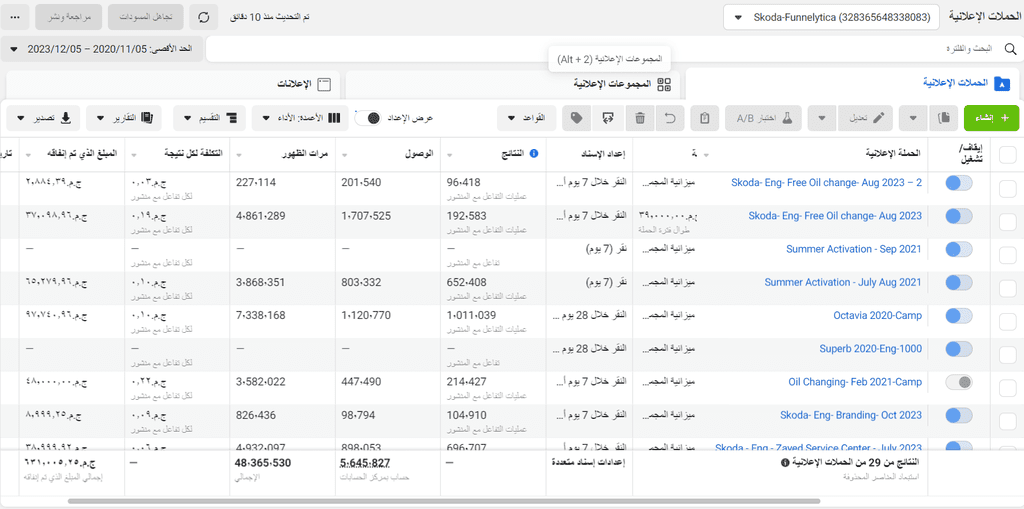The width and height of the screenshot is (1024, 509).
Task: Toggle Oil Changing- Feb 2021-Camp switch
Action: click(959, 382)
